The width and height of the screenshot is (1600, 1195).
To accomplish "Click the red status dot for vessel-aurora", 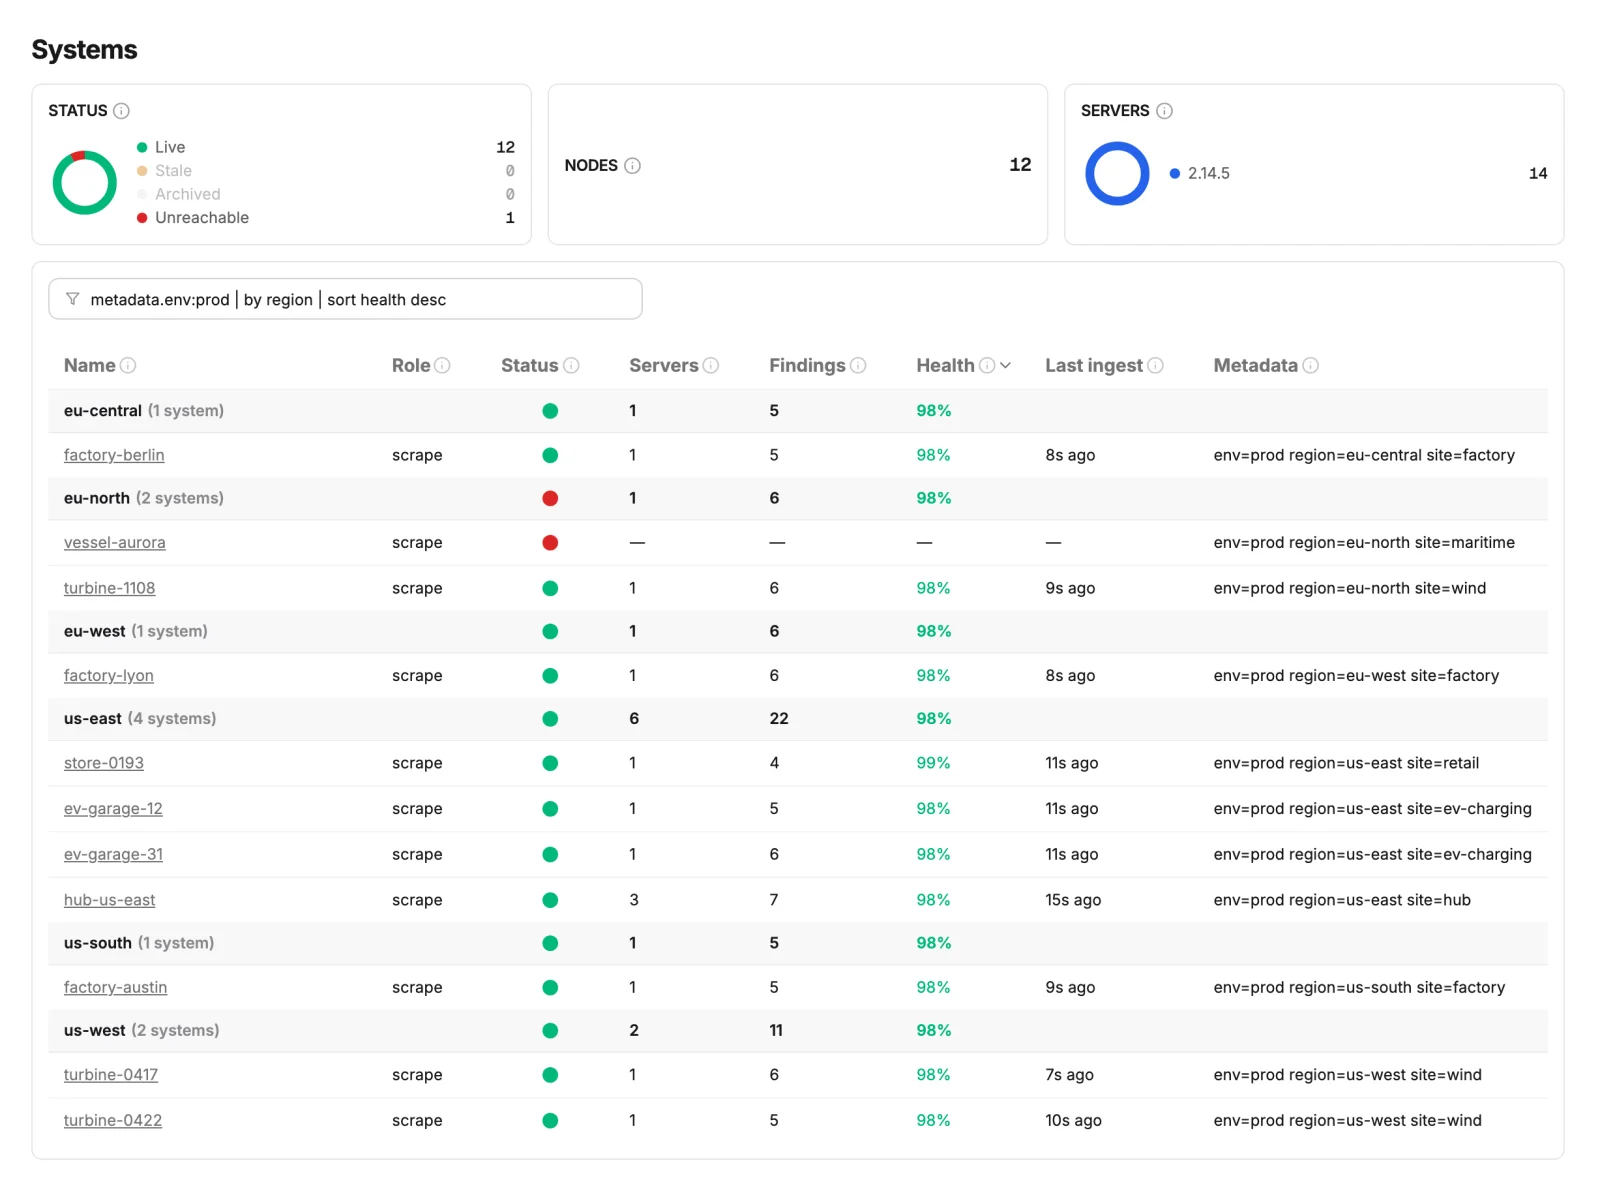I will point(550,543).
